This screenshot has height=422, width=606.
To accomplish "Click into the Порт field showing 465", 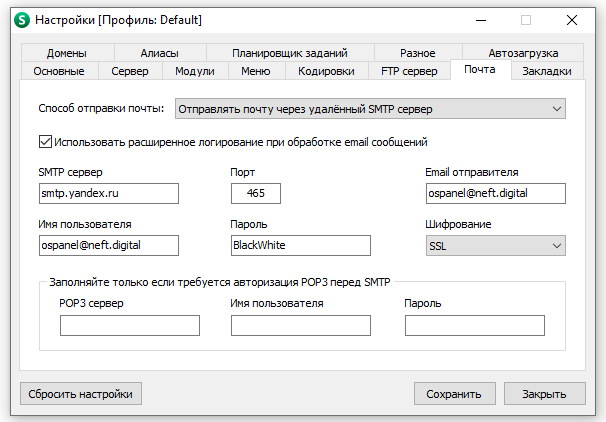I will (x=255, y=193).
